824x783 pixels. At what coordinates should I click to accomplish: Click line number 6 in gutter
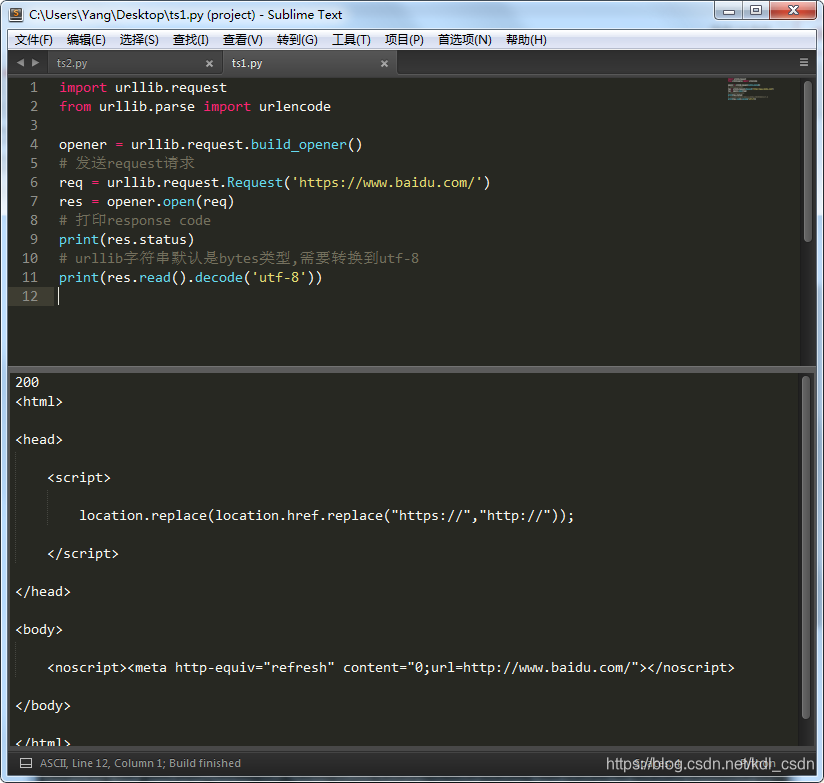coord(34,182)
